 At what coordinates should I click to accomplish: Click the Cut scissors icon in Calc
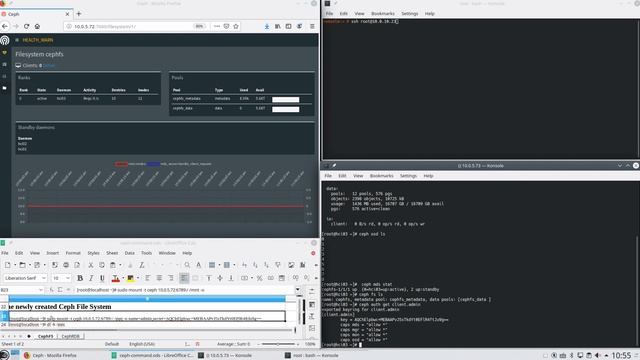tap(91, 265)
